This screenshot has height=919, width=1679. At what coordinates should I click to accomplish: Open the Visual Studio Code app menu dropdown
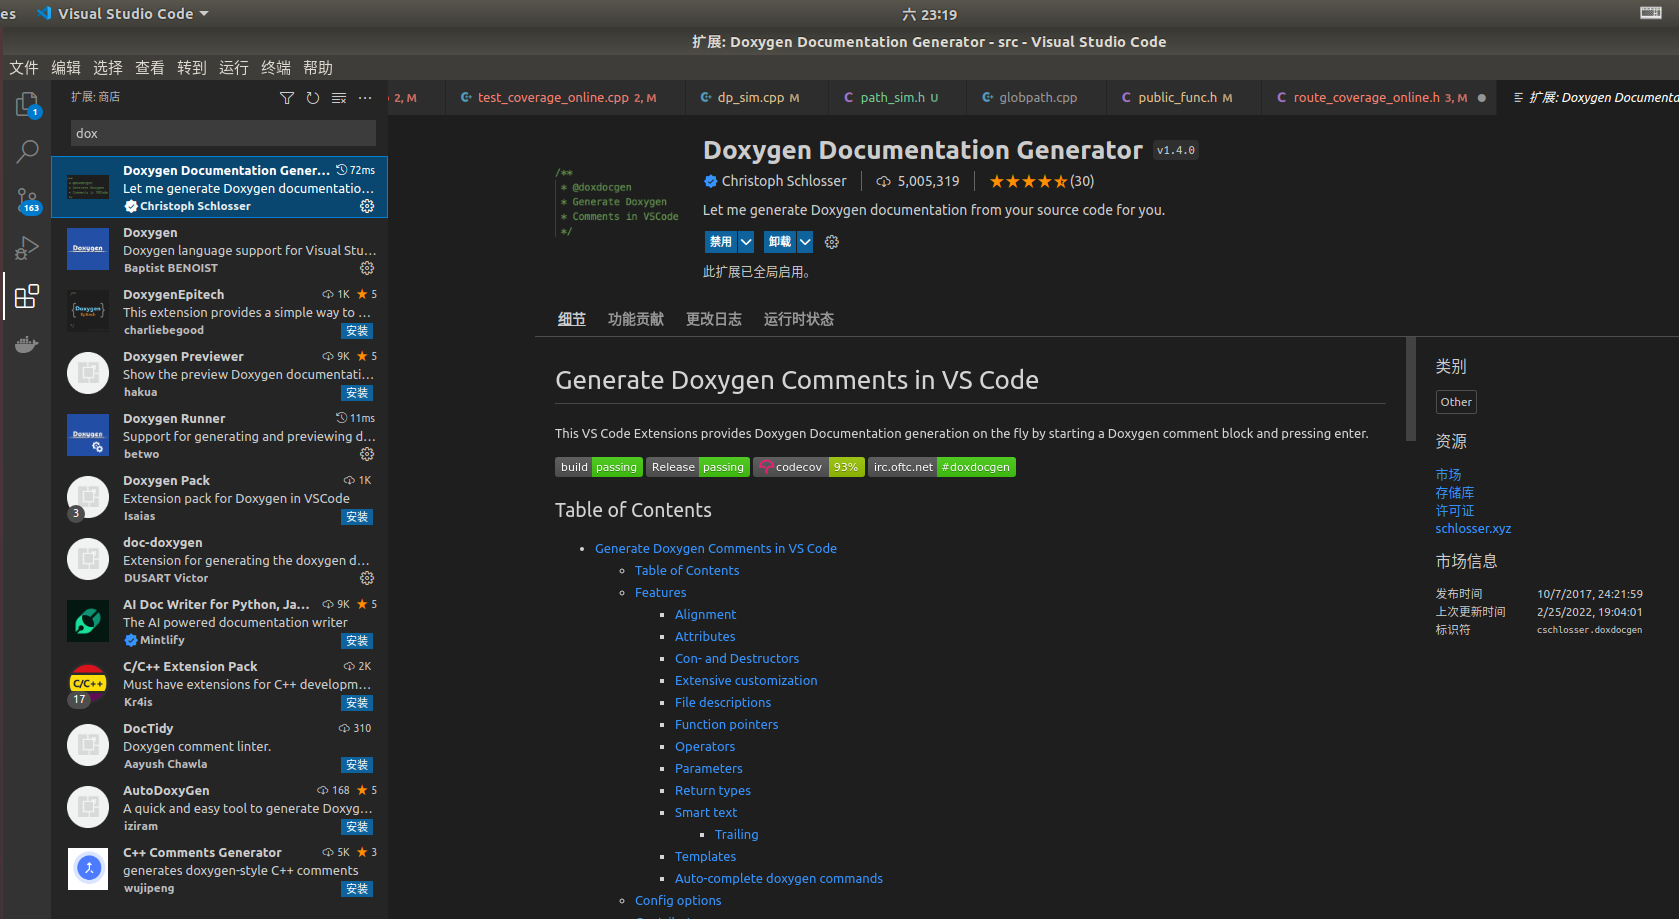coord(123,14)
